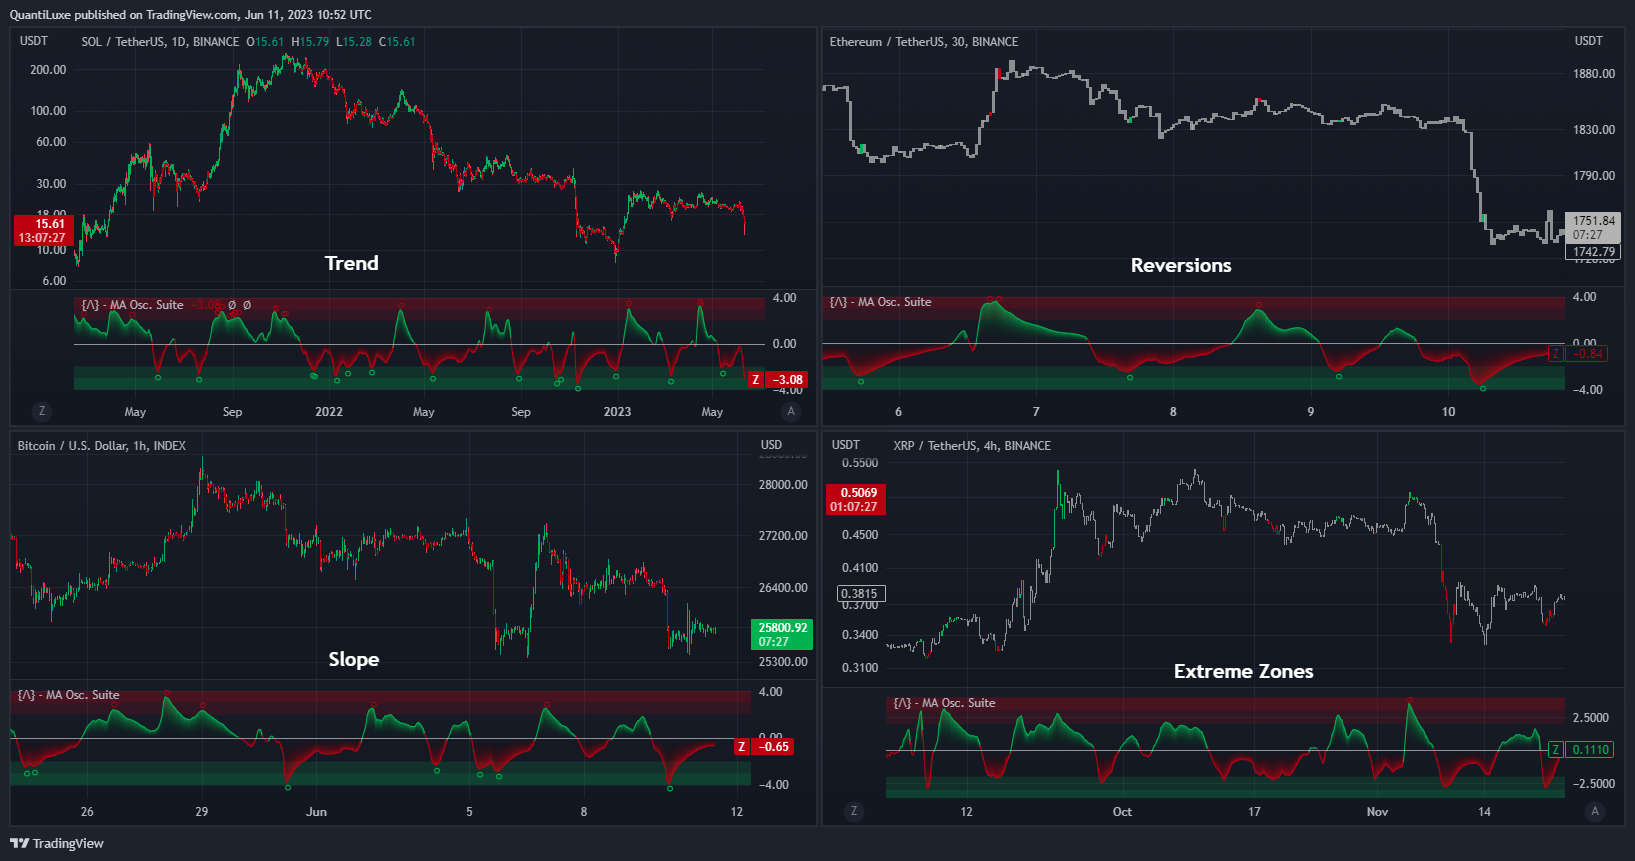The image size is (1635, 861).
Task: Click the circled Z icon under SOL chart
Action: click(41, 411)
